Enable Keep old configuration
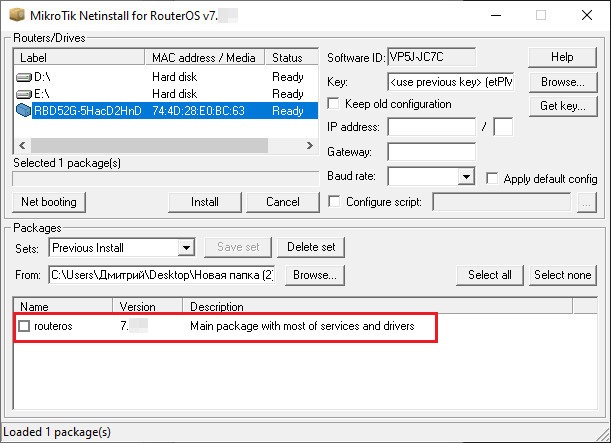This screenshot has width=611, height=443. [x=335, y=103]
